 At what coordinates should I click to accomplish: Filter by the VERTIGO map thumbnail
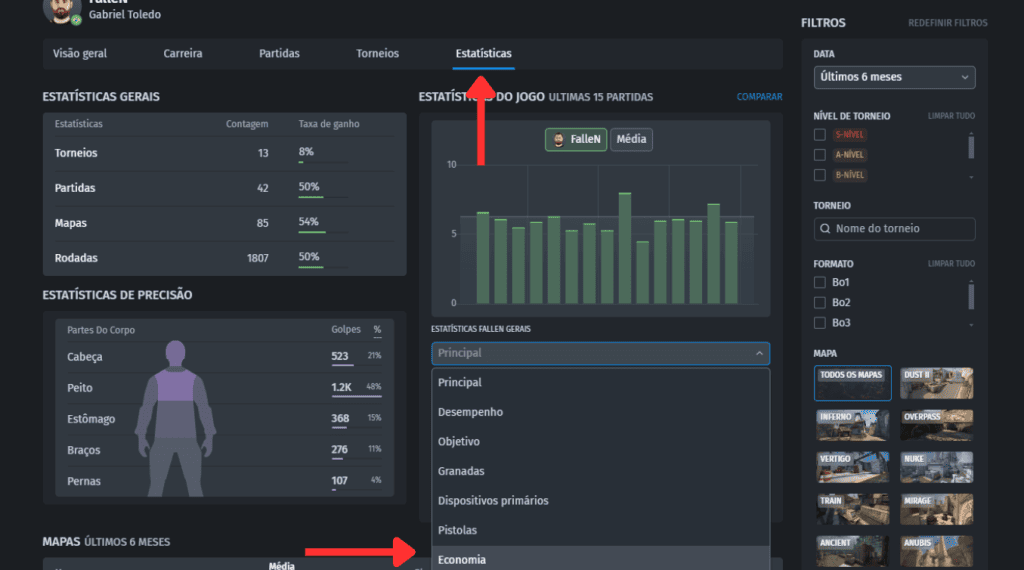852,467
